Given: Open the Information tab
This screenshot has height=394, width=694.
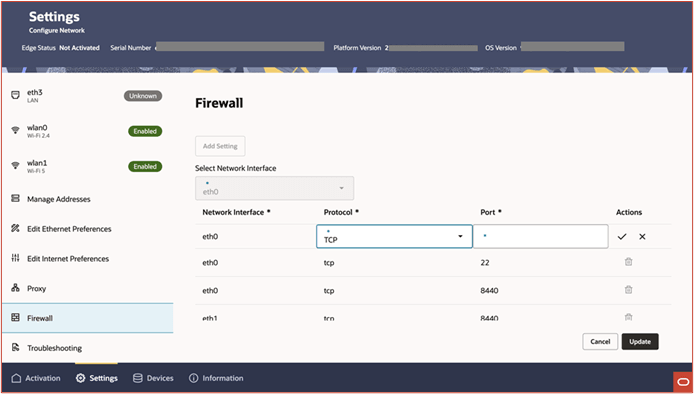Looking at the screenshot, I should (x=216, y=378).
